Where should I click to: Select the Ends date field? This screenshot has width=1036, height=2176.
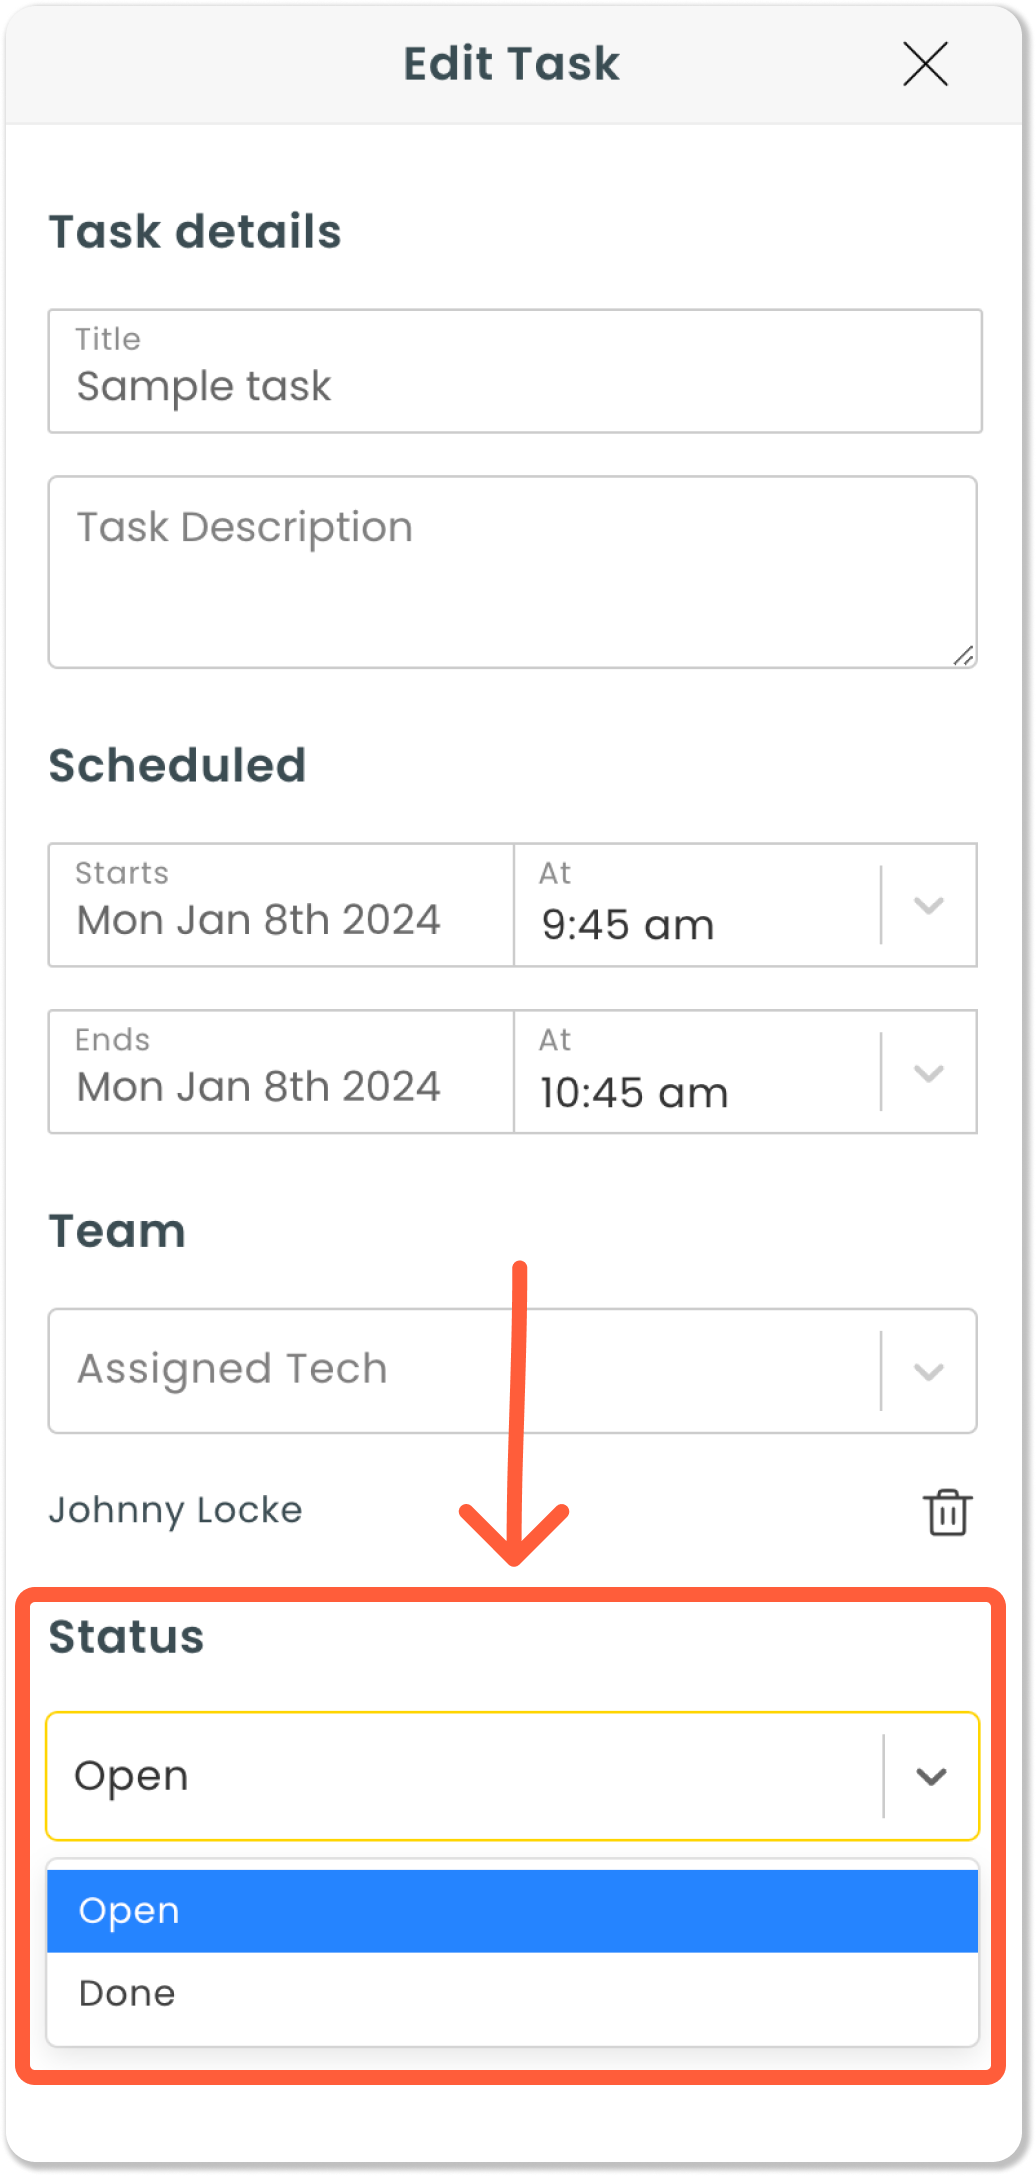pos(258,1086)
